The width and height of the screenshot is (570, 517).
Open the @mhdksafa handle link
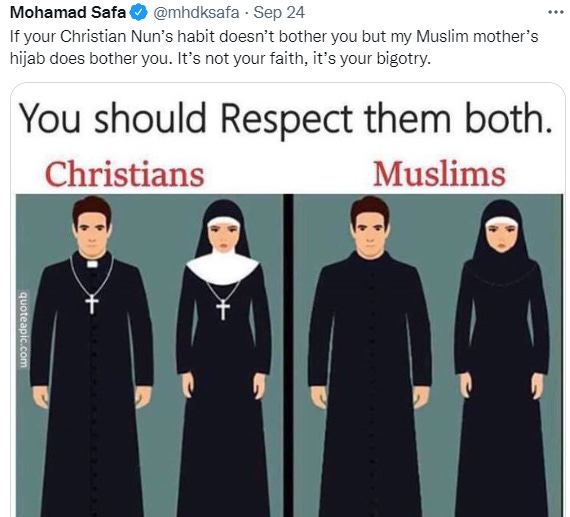(x=196, y=13)
